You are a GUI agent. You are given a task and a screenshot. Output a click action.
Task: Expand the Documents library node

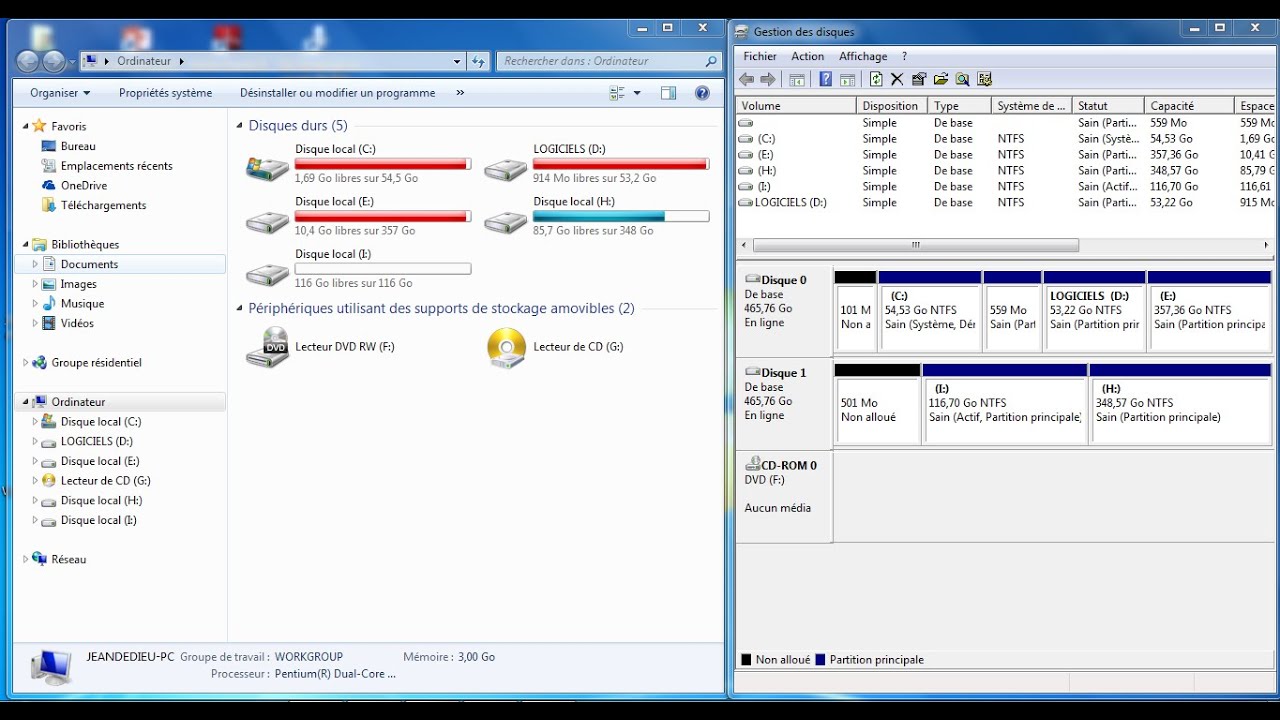[35, 264]
